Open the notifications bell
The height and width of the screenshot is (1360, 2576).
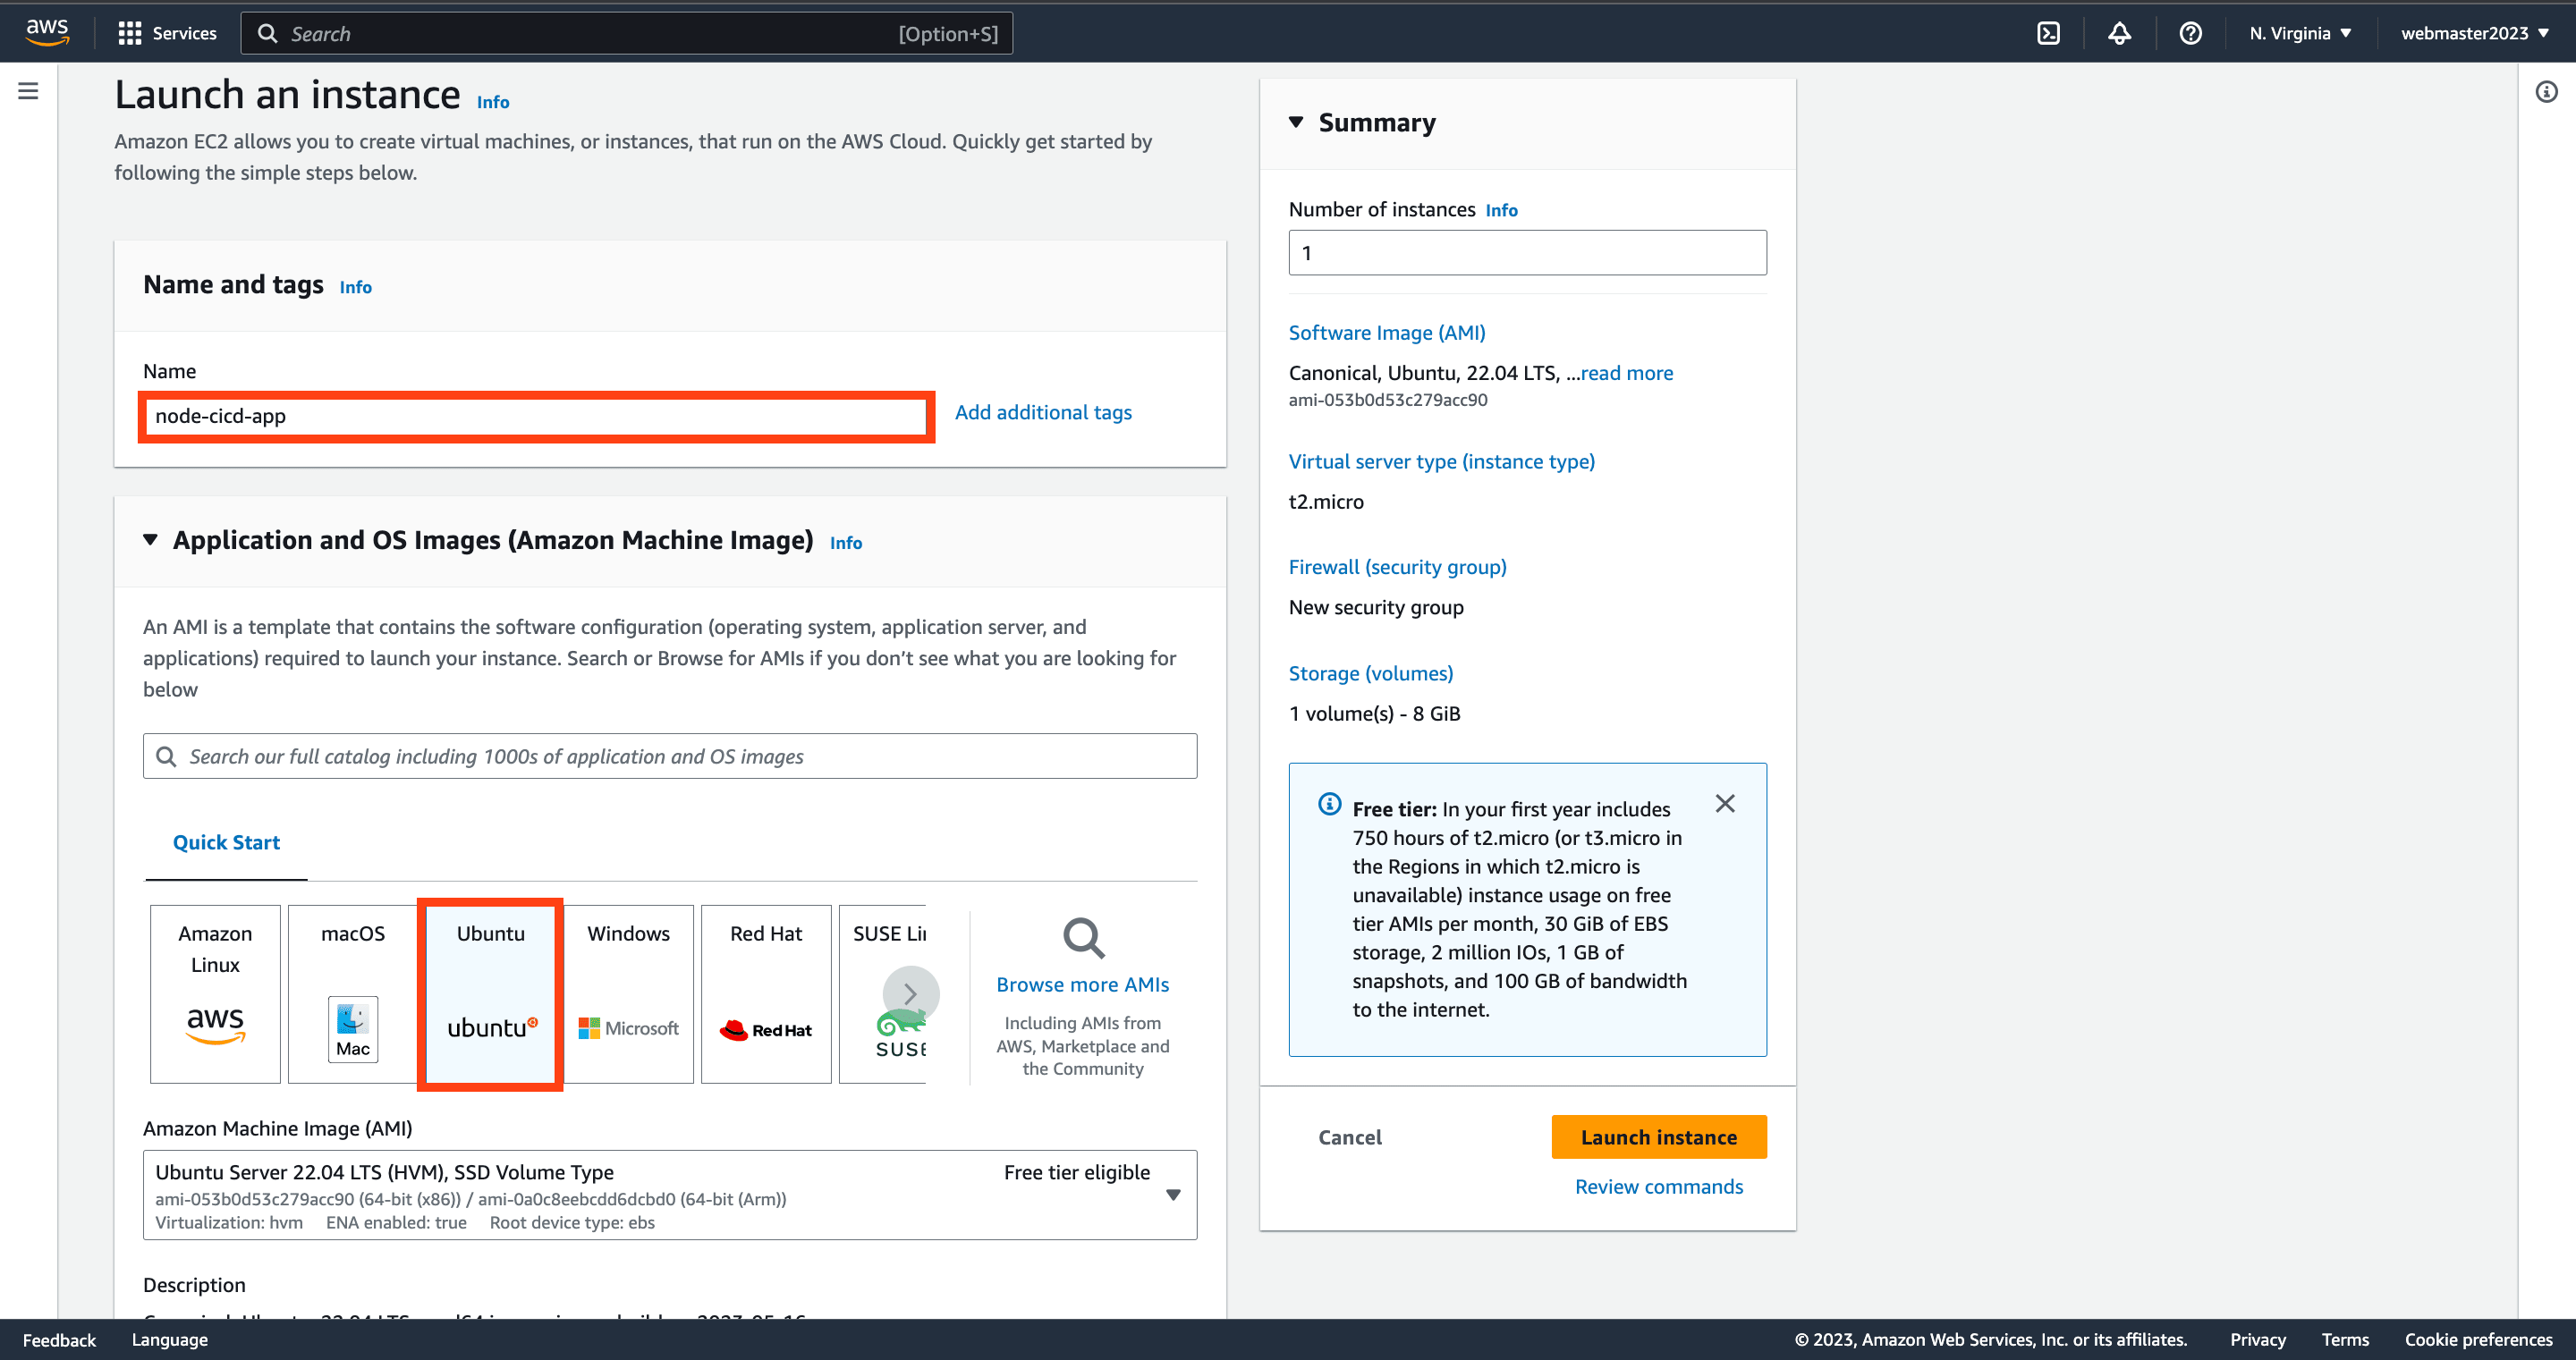2119,33
